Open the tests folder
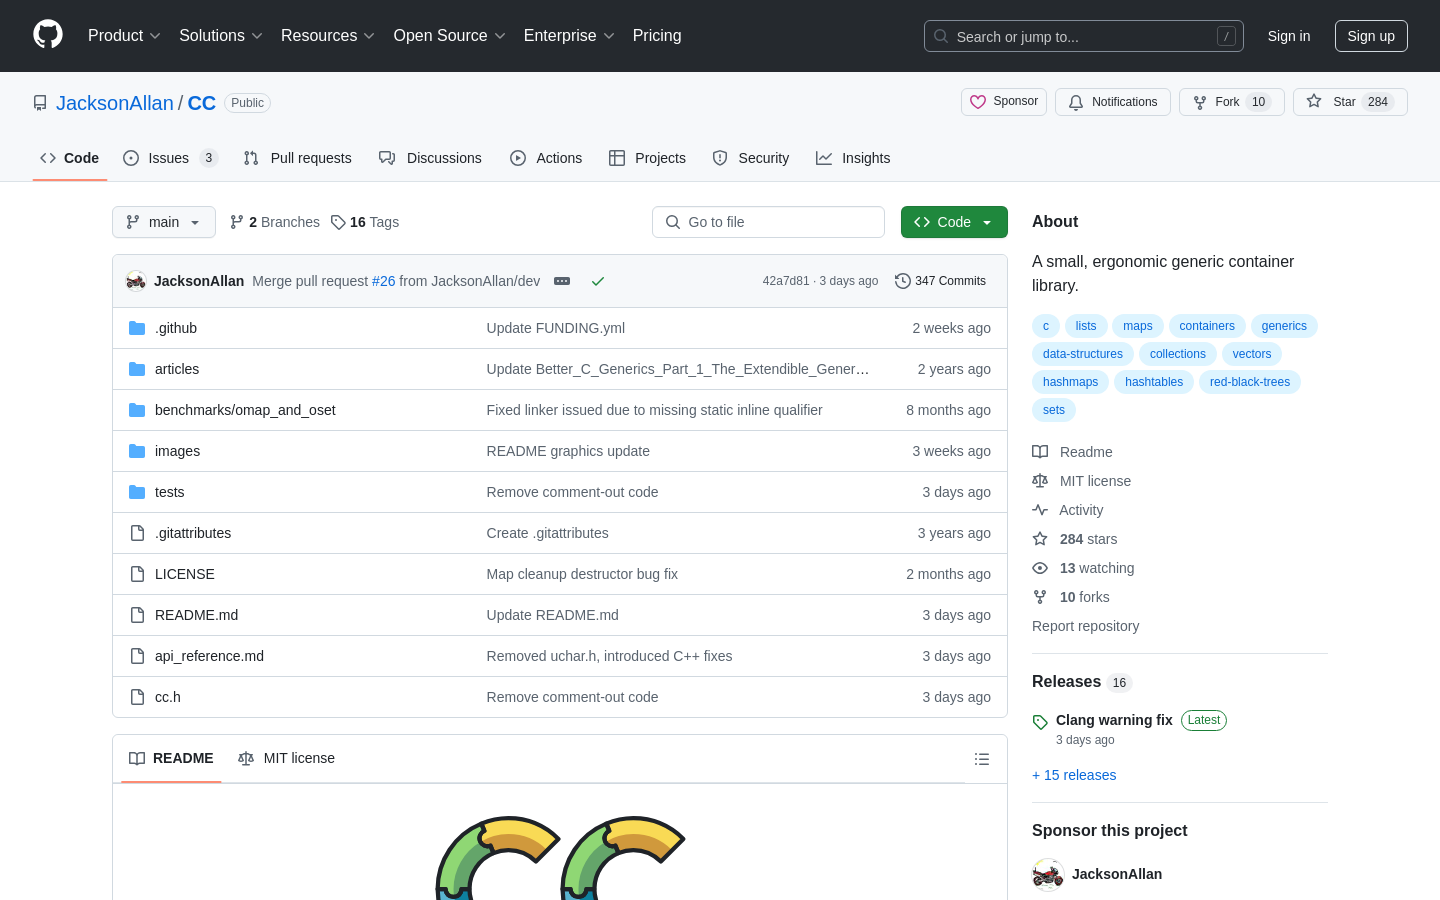This screenshot has width=1440, height=900. [169, 492]
